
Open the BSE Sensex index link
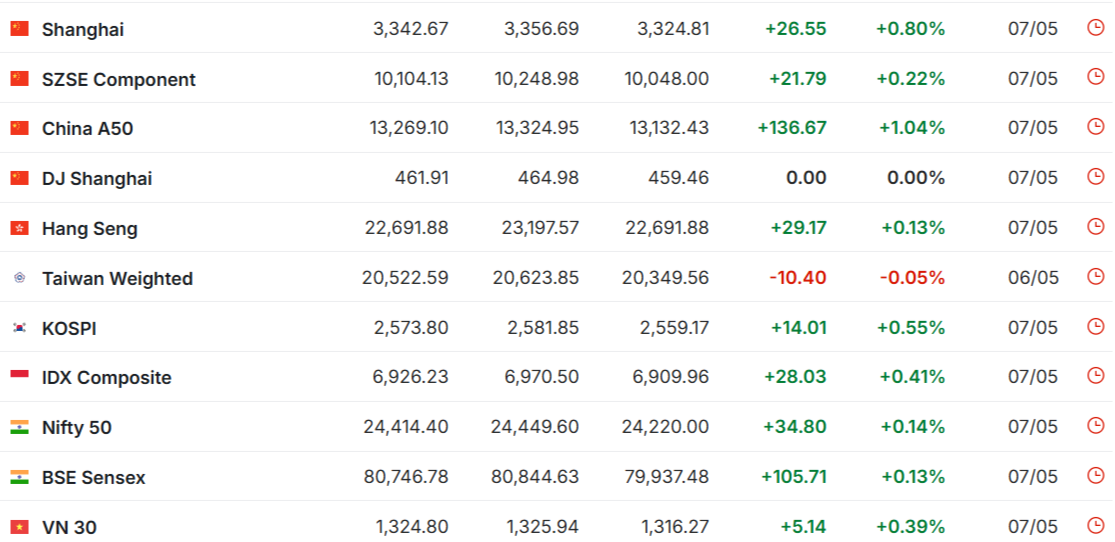pyautogui.click(x=94, y=477)
